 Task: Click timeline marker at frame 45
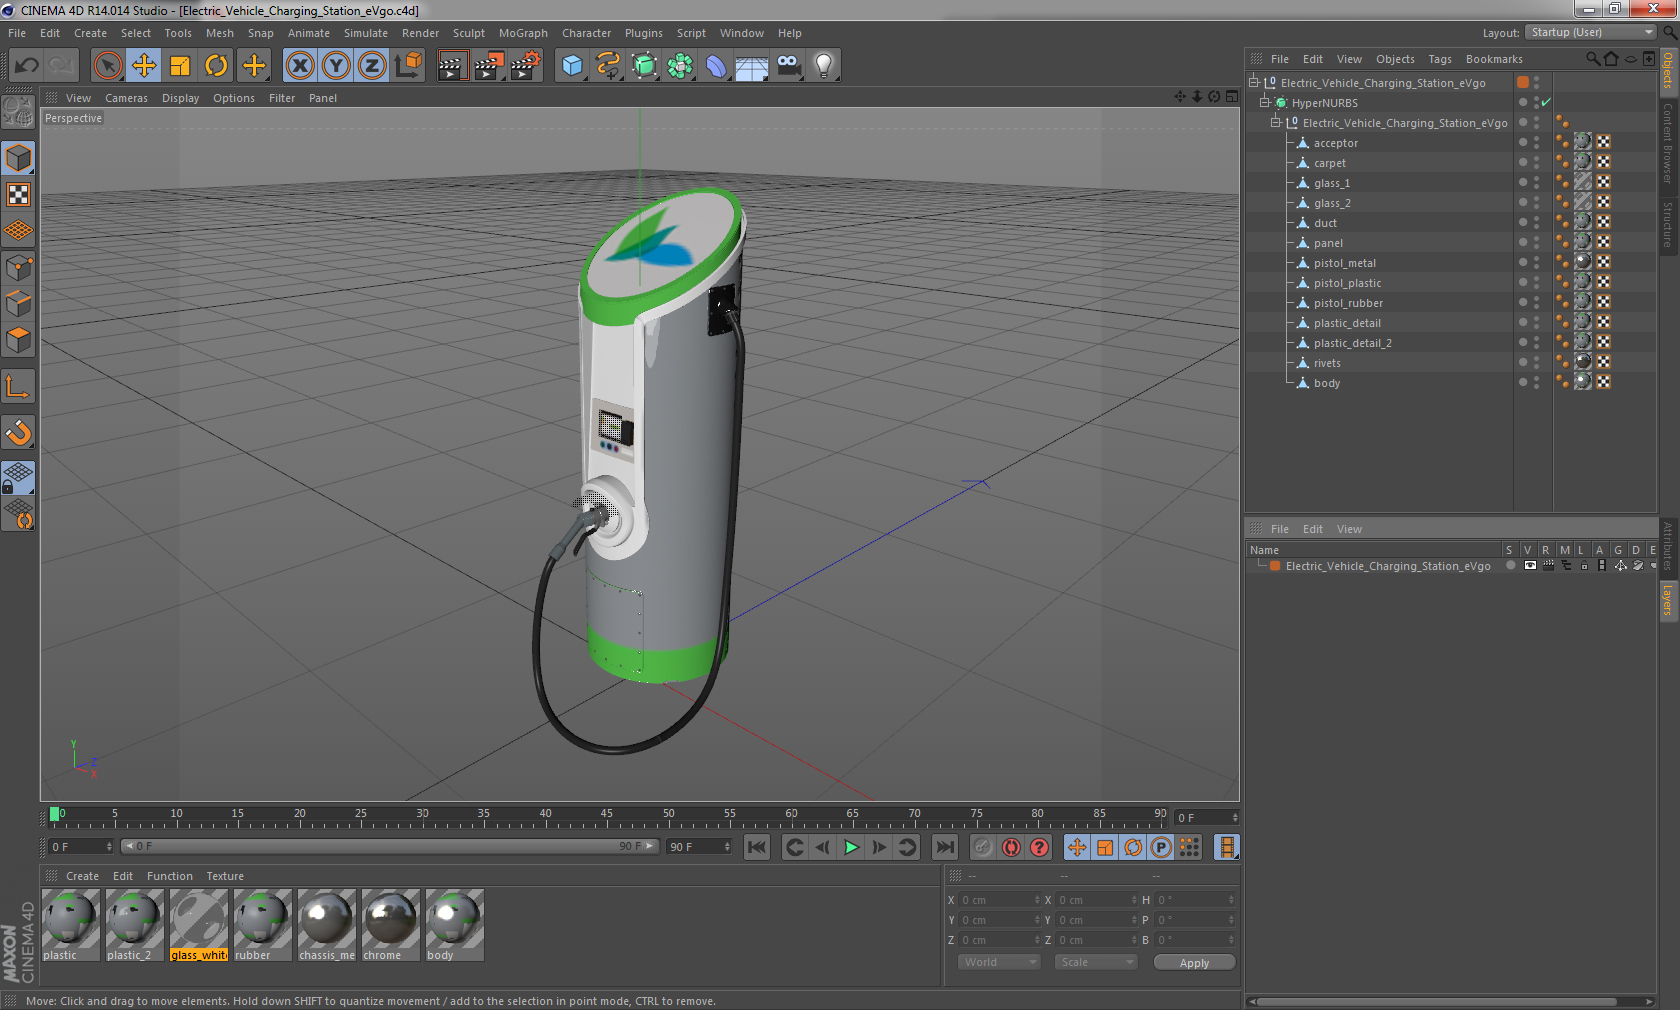606,816
